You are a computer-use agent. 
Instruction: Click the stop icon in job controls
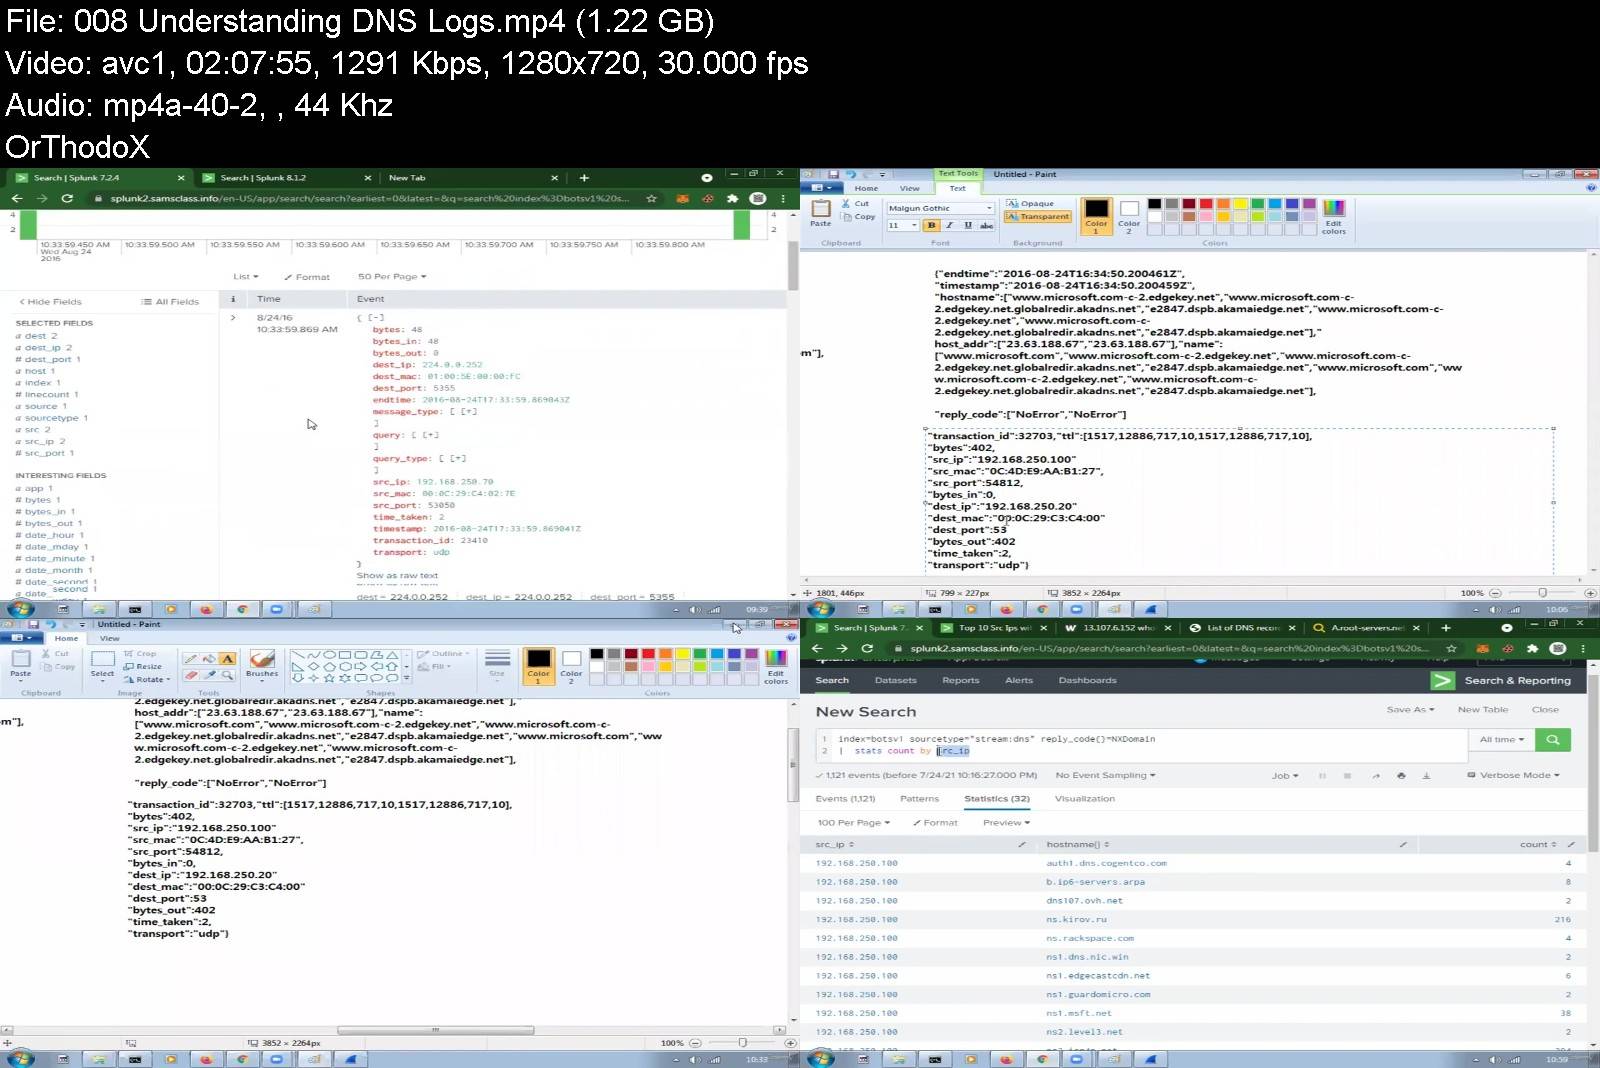click(x=1347, y=775)
